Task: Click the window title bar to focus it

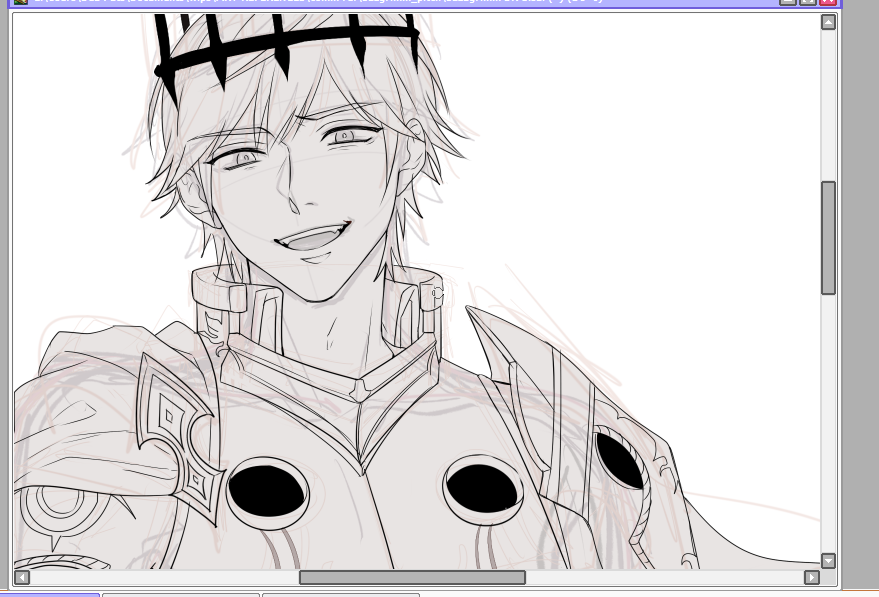Action: 400,2
